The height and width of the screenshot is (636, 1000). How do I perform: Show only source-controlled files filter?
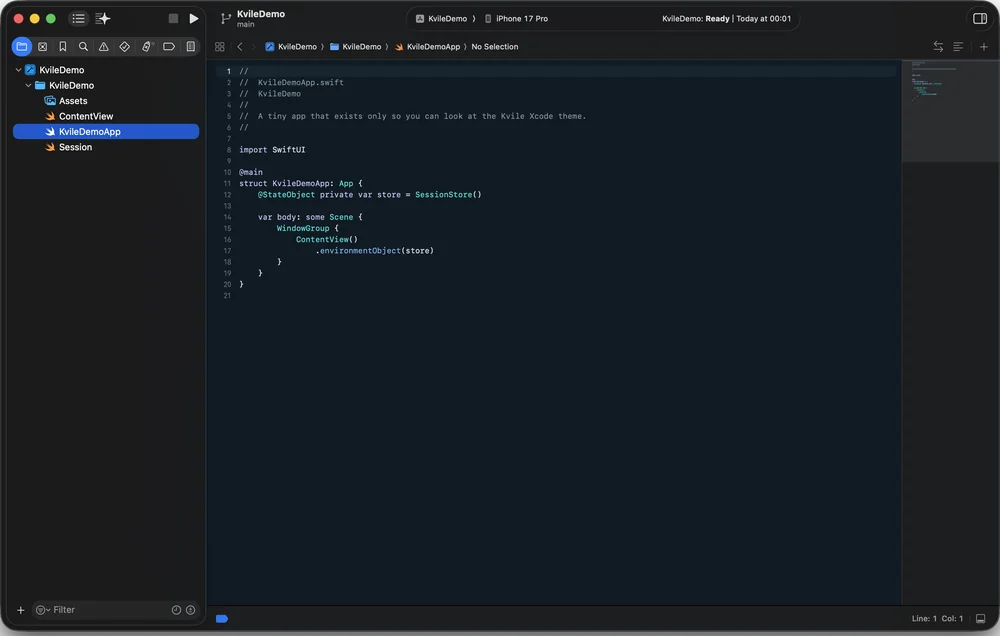(190, 610)
